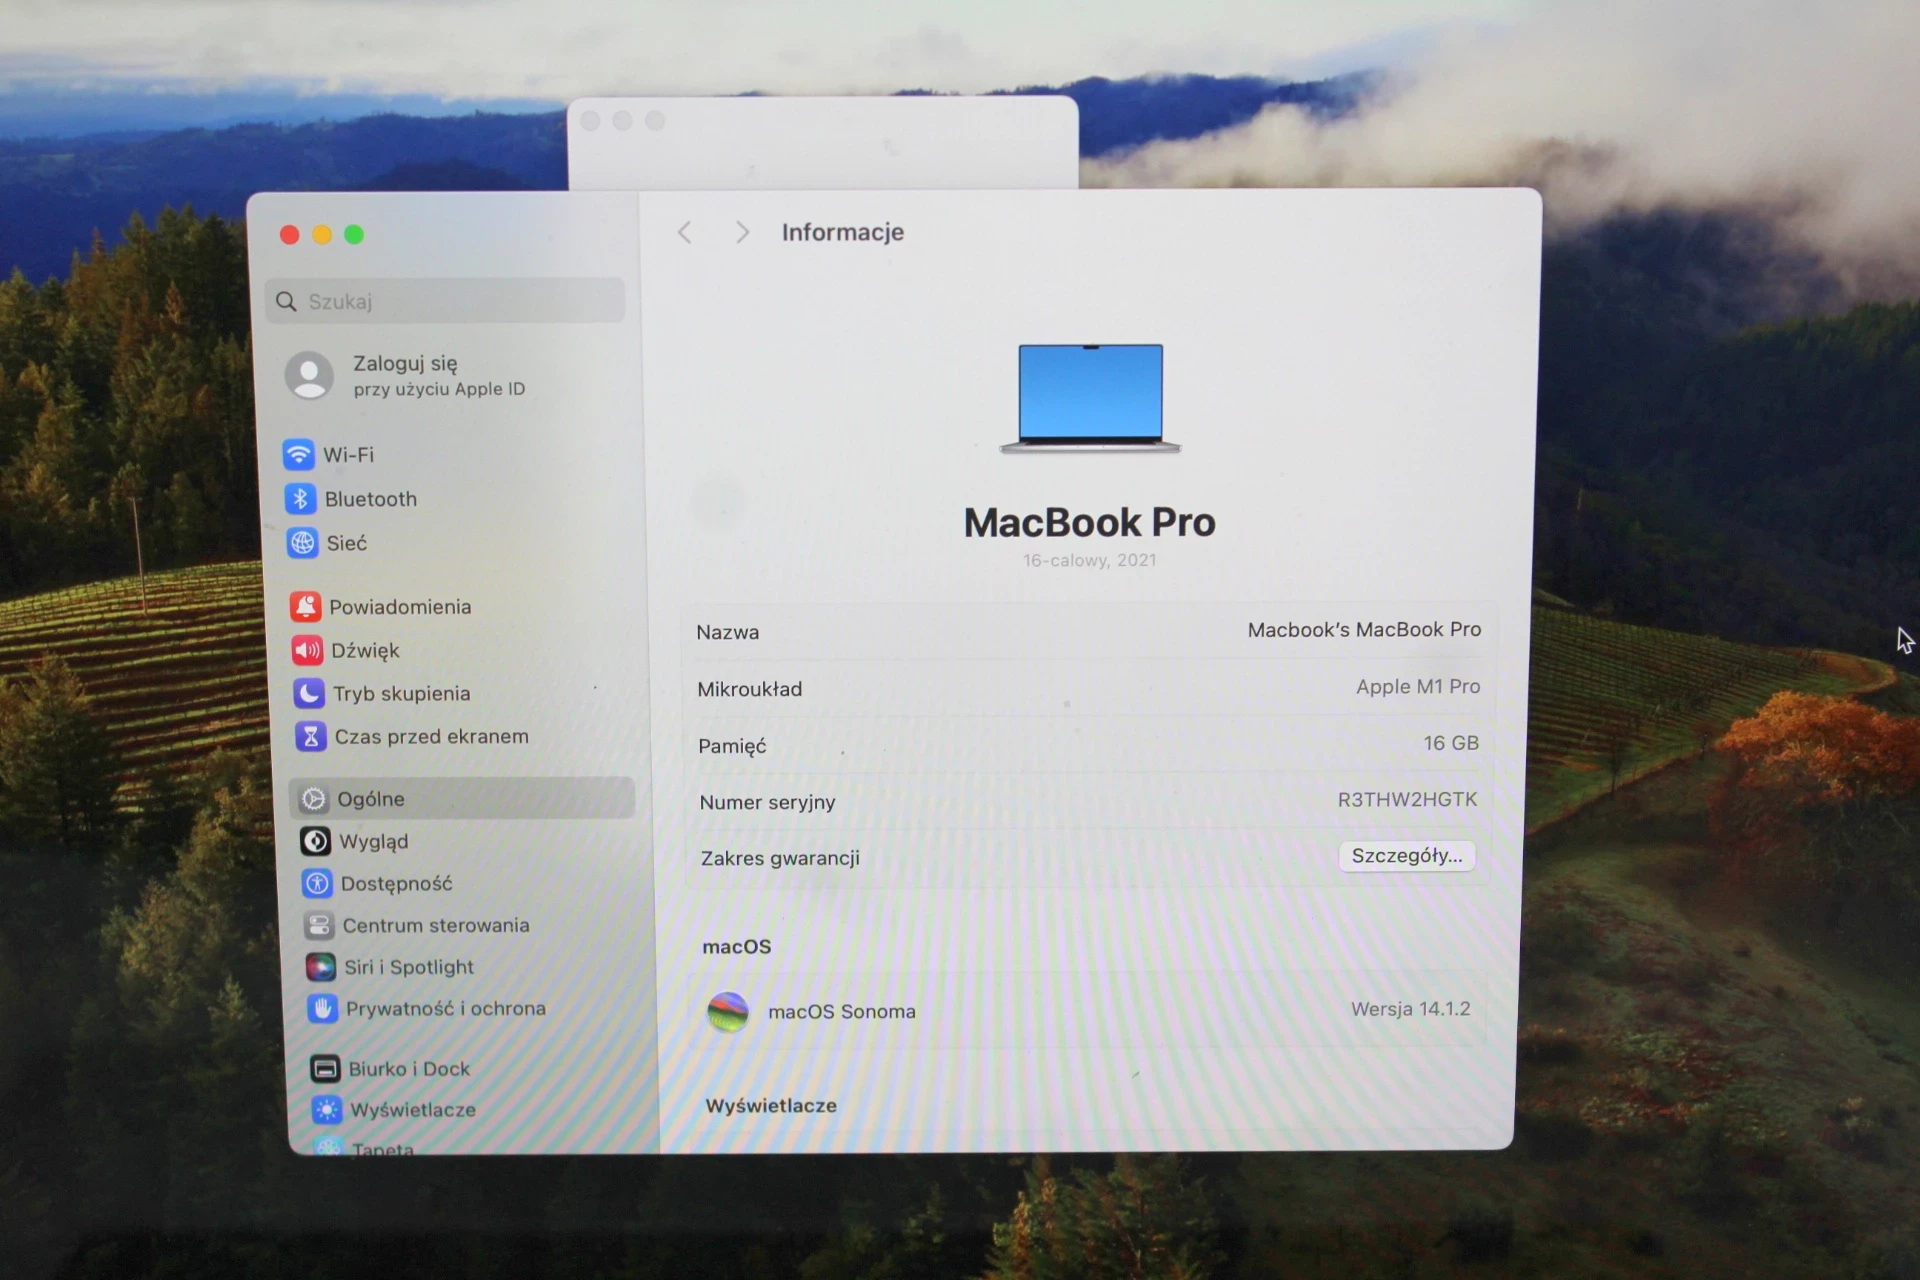
Task: Click the Szczegóły warranty button
Action: [x=1406, y=857]
